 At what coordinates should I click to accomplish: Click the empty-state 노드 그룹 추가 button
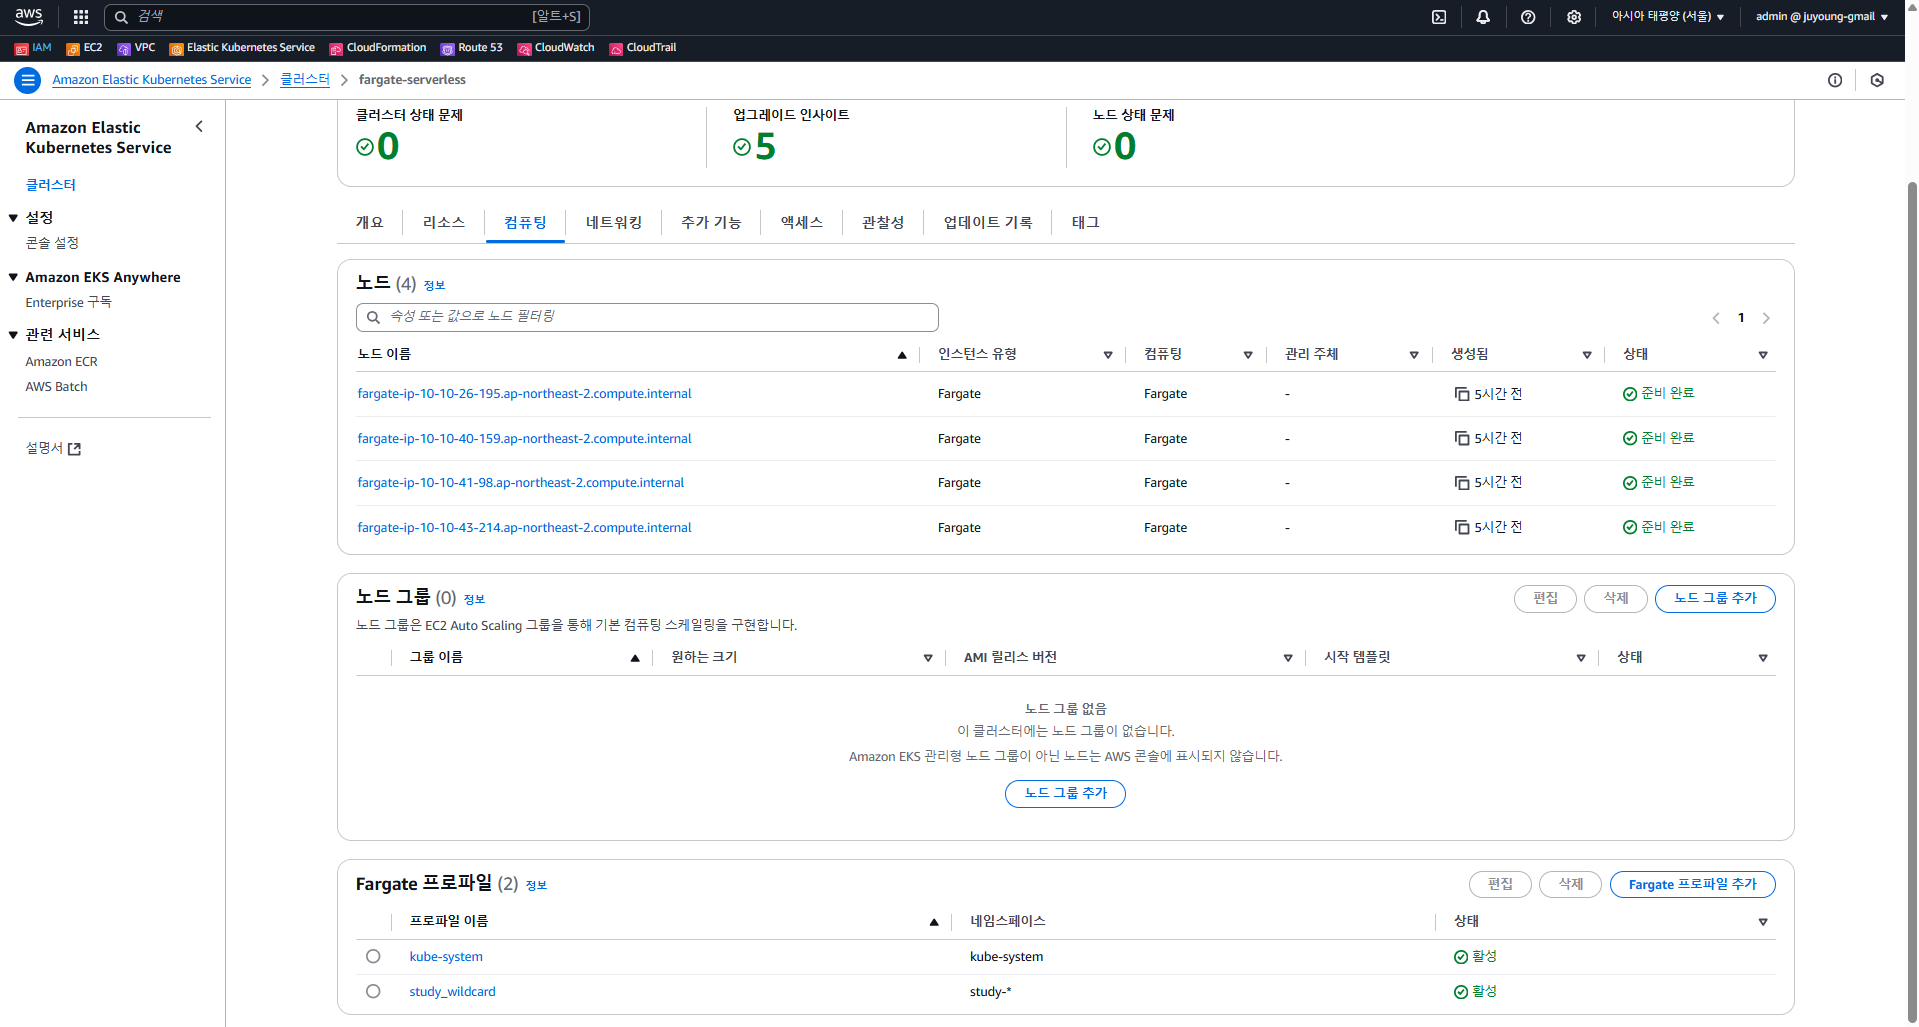click(1065, 793)
